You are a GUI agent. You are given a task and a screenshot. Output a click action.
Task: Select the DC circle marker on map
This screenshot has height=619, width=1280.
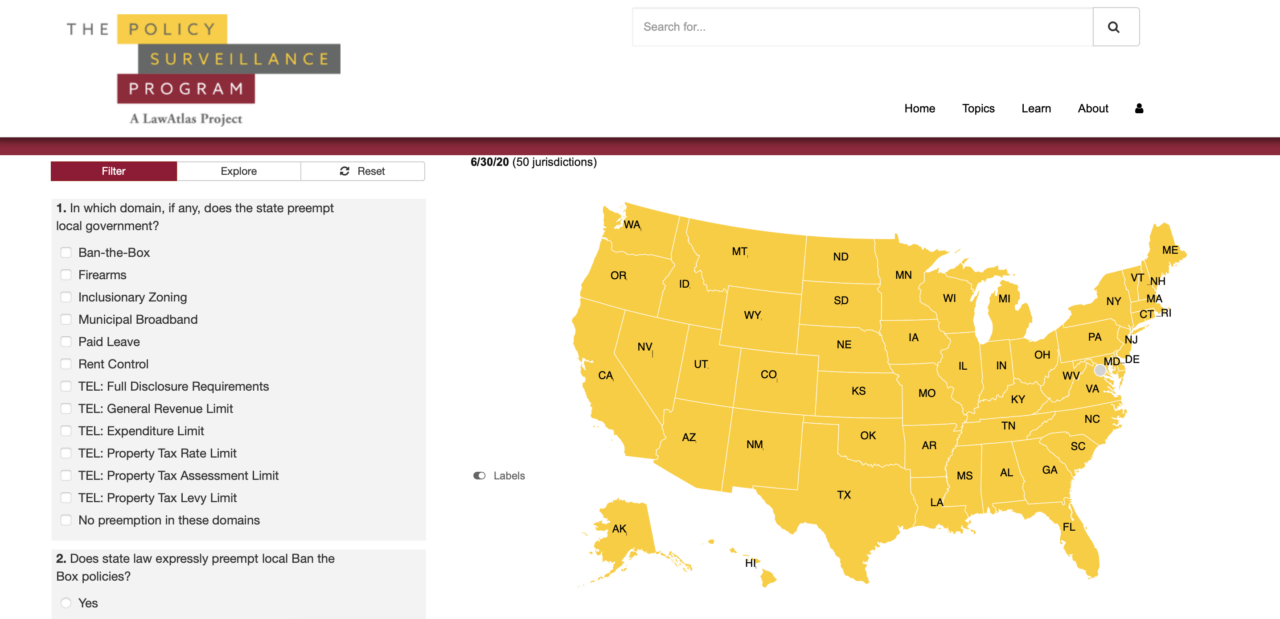point(1100,370)
